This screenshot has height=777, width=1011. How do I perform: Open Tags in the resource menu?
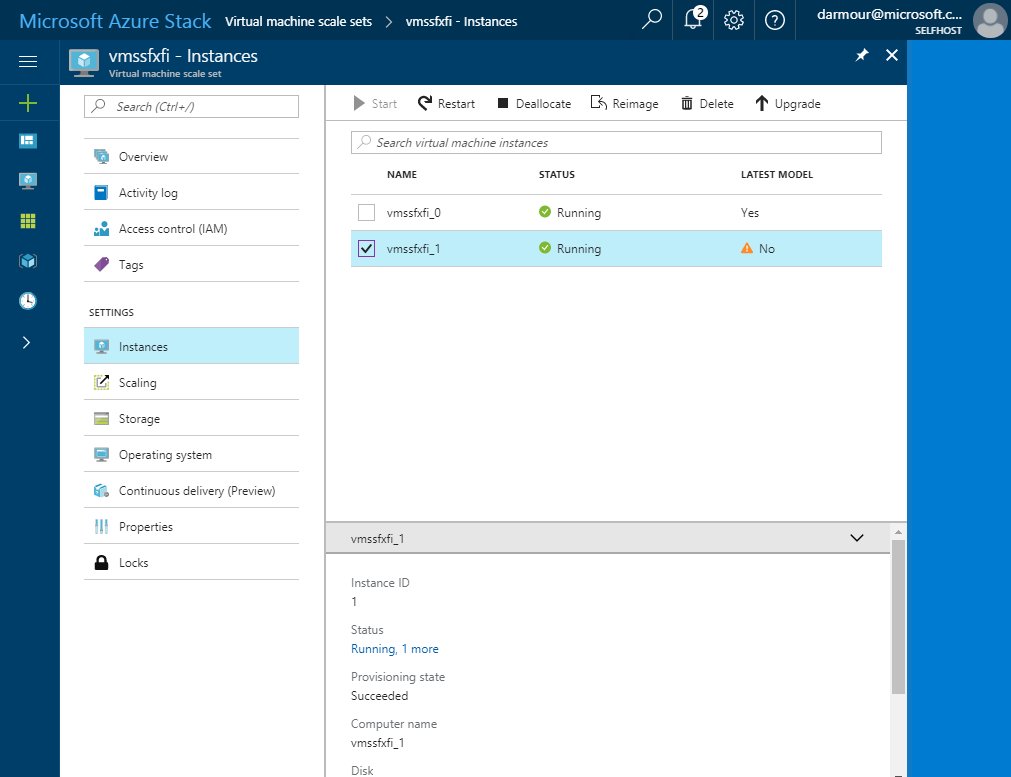pos(191,264)
